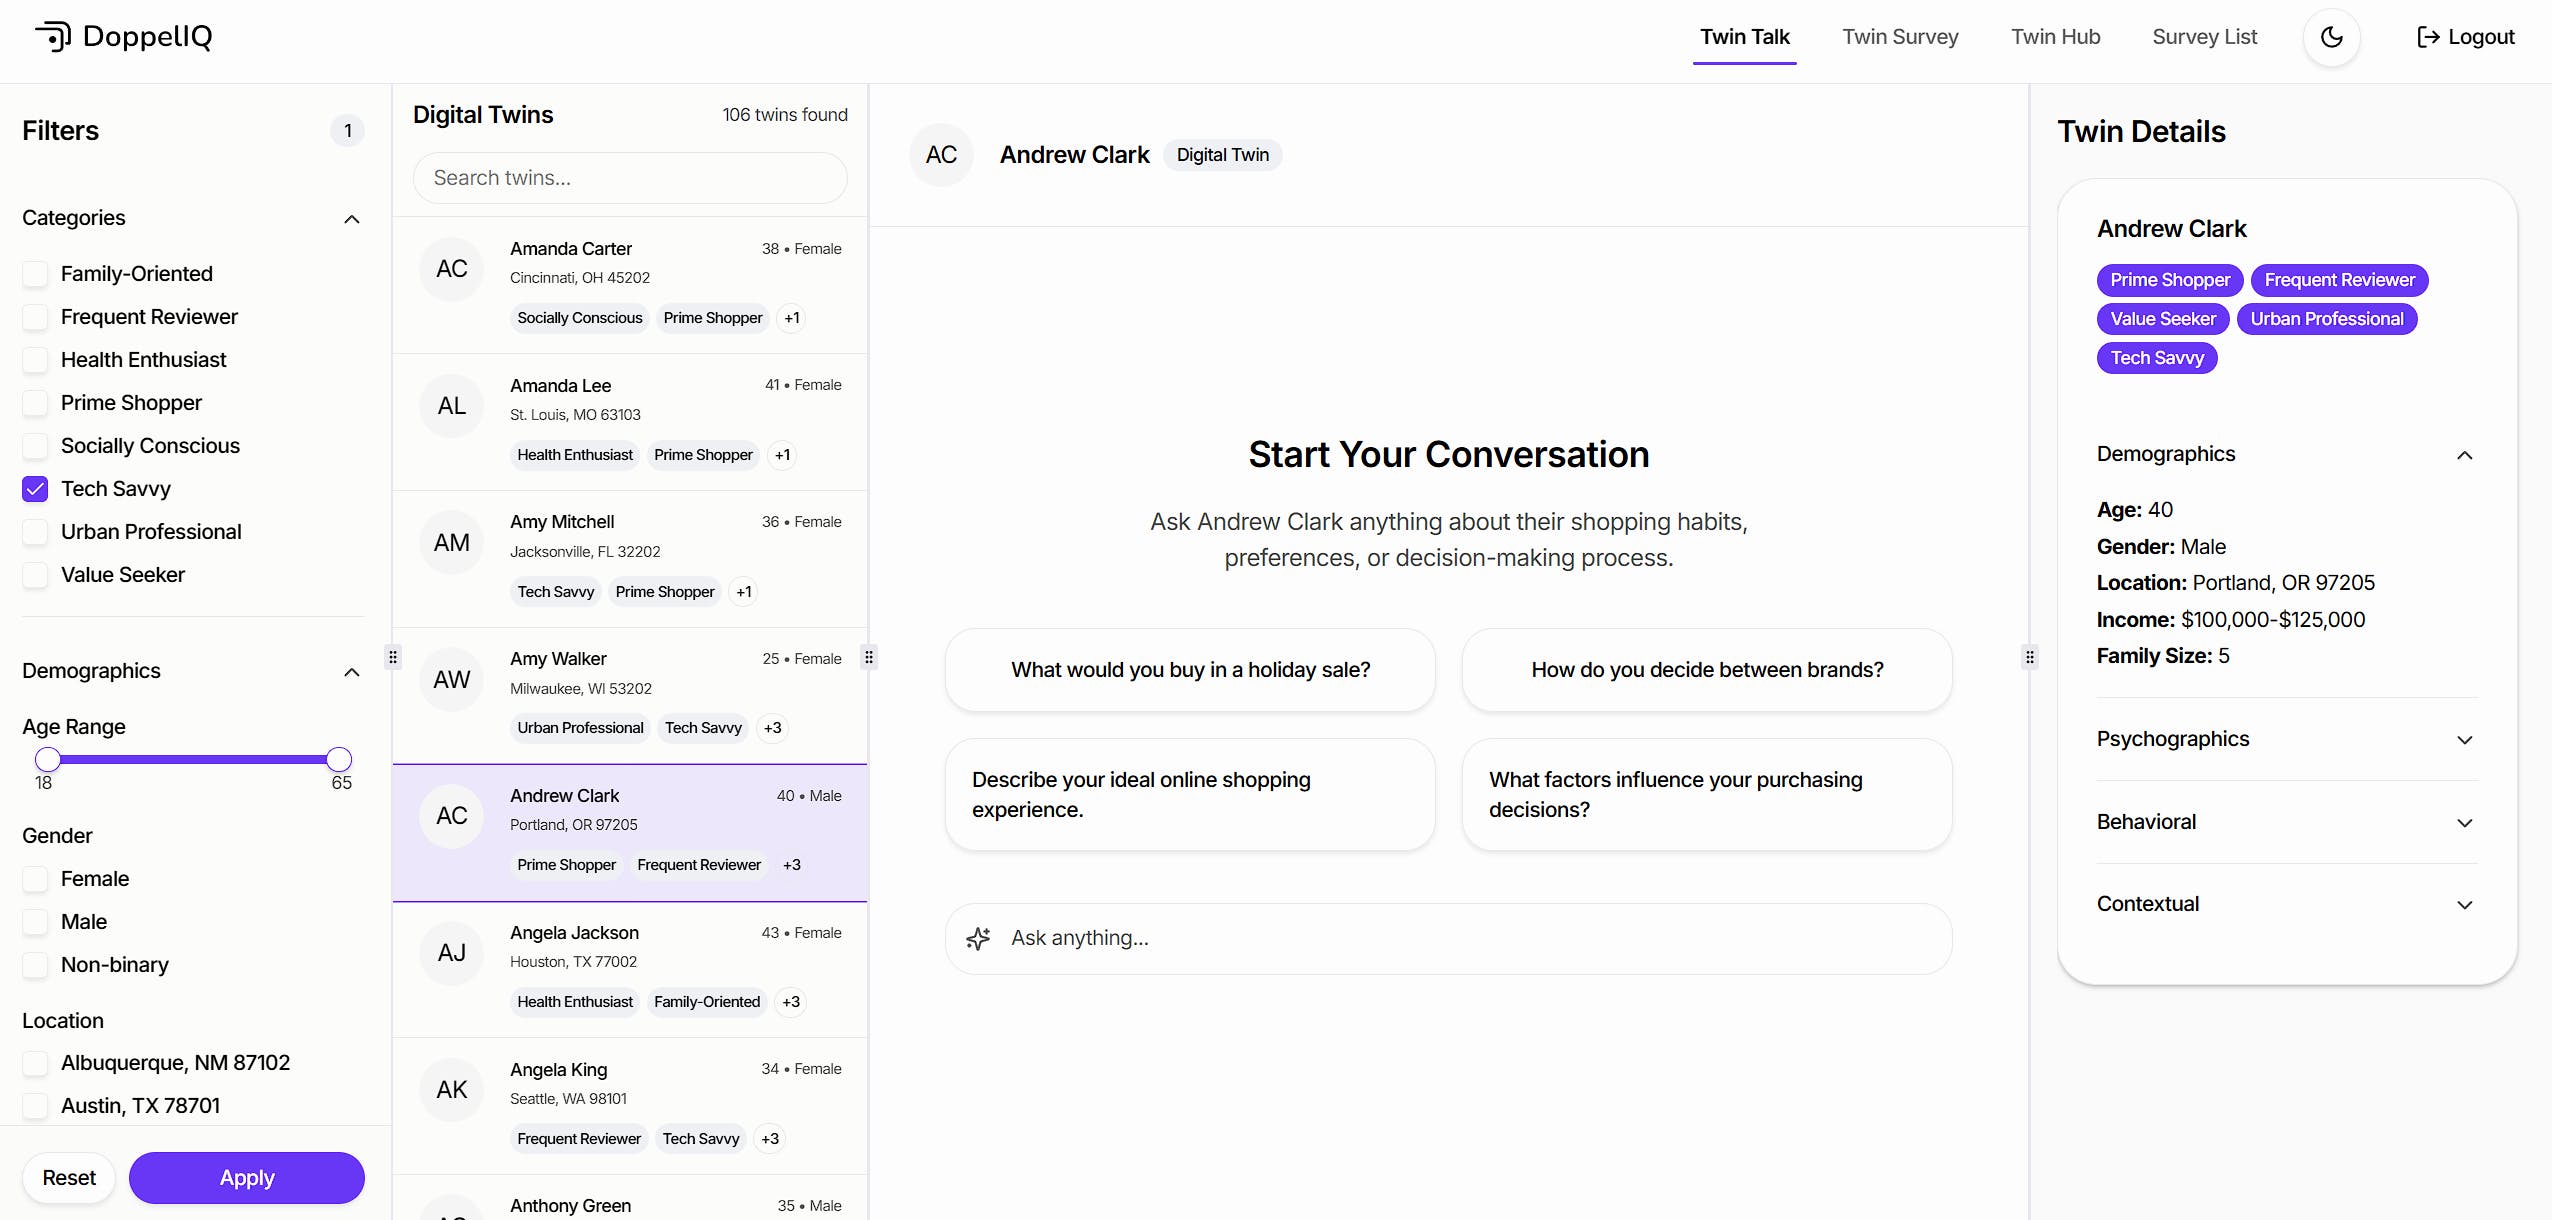Click the drag handle beside Twin Details panel
This screenshot has width=2552, height=1220.
pyautogui.click(x=2029, y=657)
